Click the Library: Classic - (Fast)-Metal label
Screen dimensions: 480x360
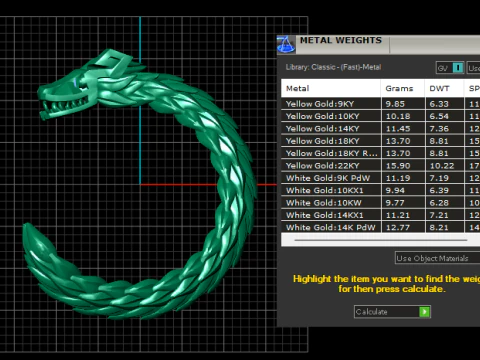pos(333,67)
